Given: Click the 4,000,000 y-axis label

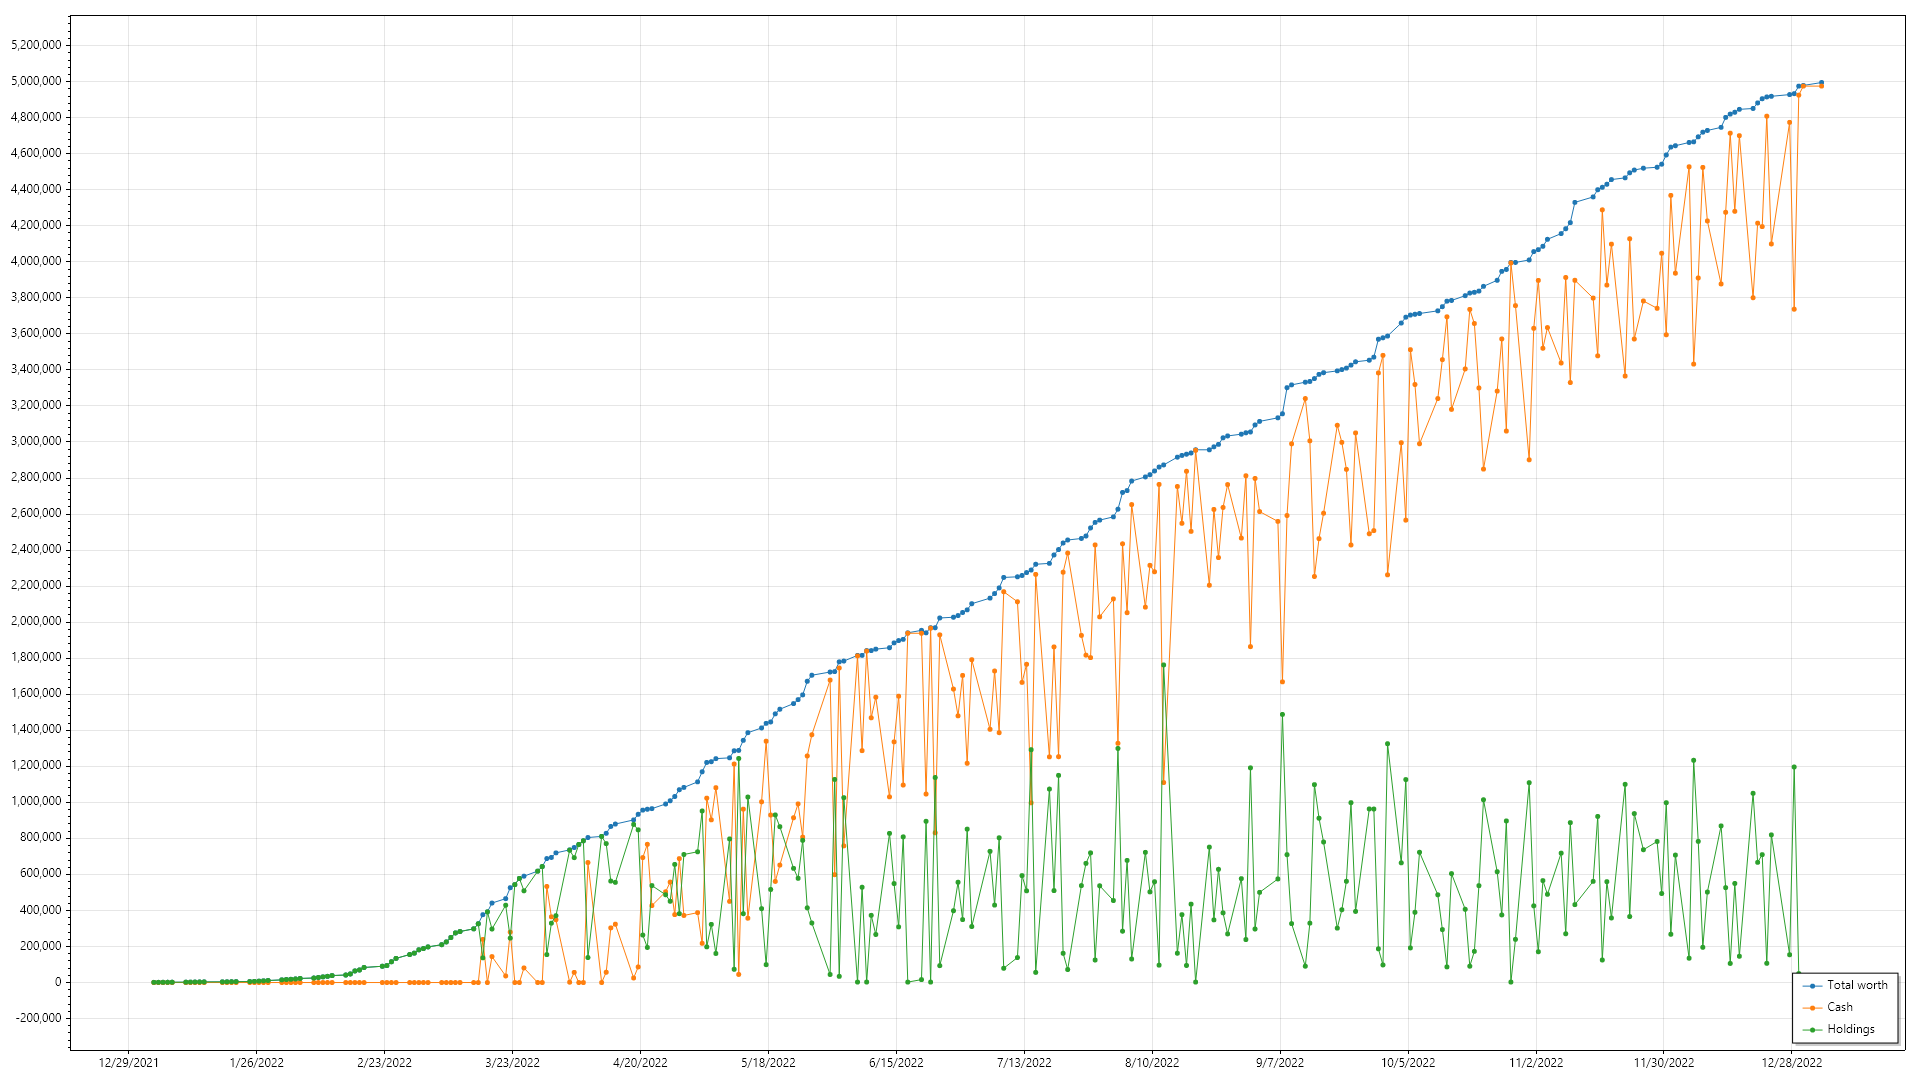Looking at the screenshot, I should coord(35,261).
